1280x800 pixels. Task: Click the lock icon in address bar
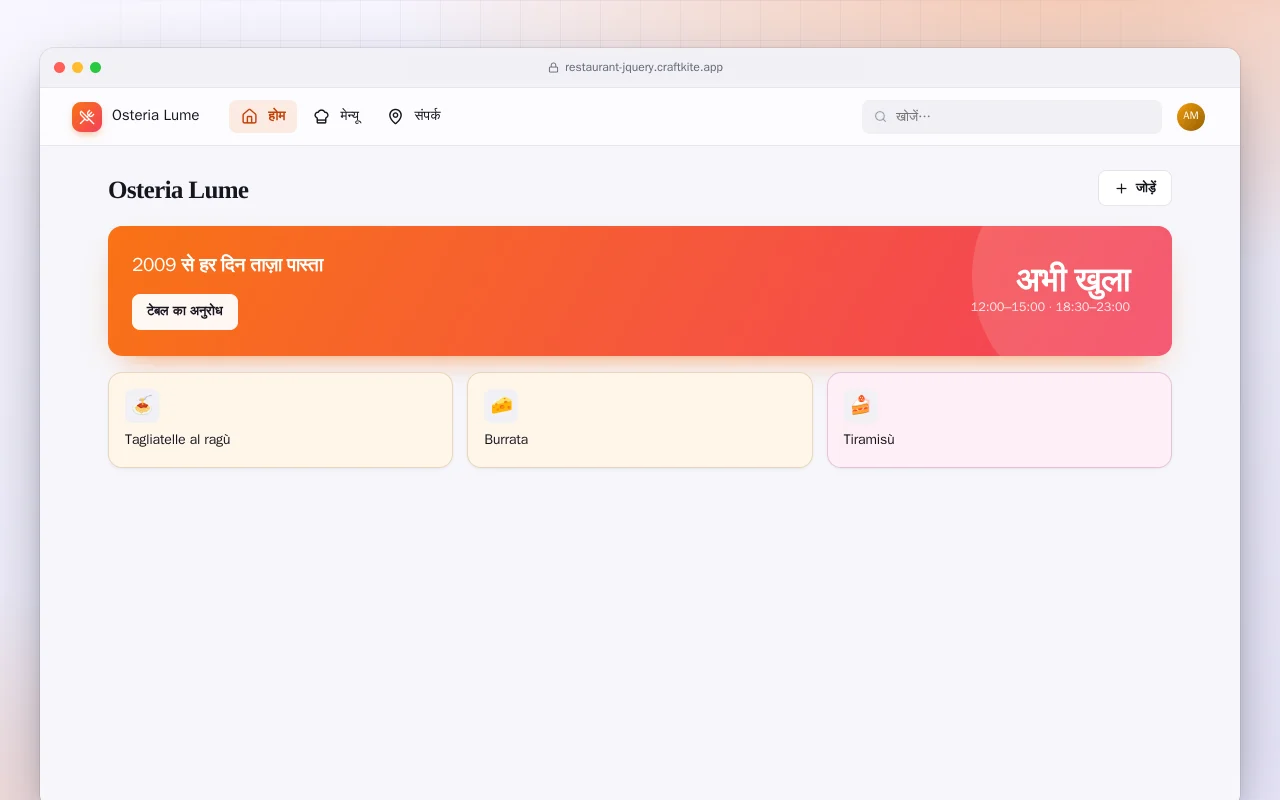click(x=553, y=68)
